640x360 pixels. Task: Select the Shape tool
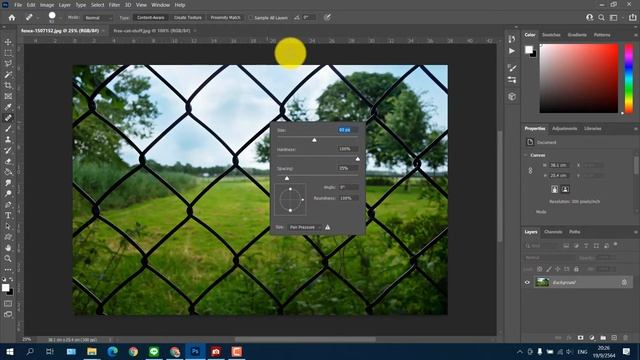8,237
